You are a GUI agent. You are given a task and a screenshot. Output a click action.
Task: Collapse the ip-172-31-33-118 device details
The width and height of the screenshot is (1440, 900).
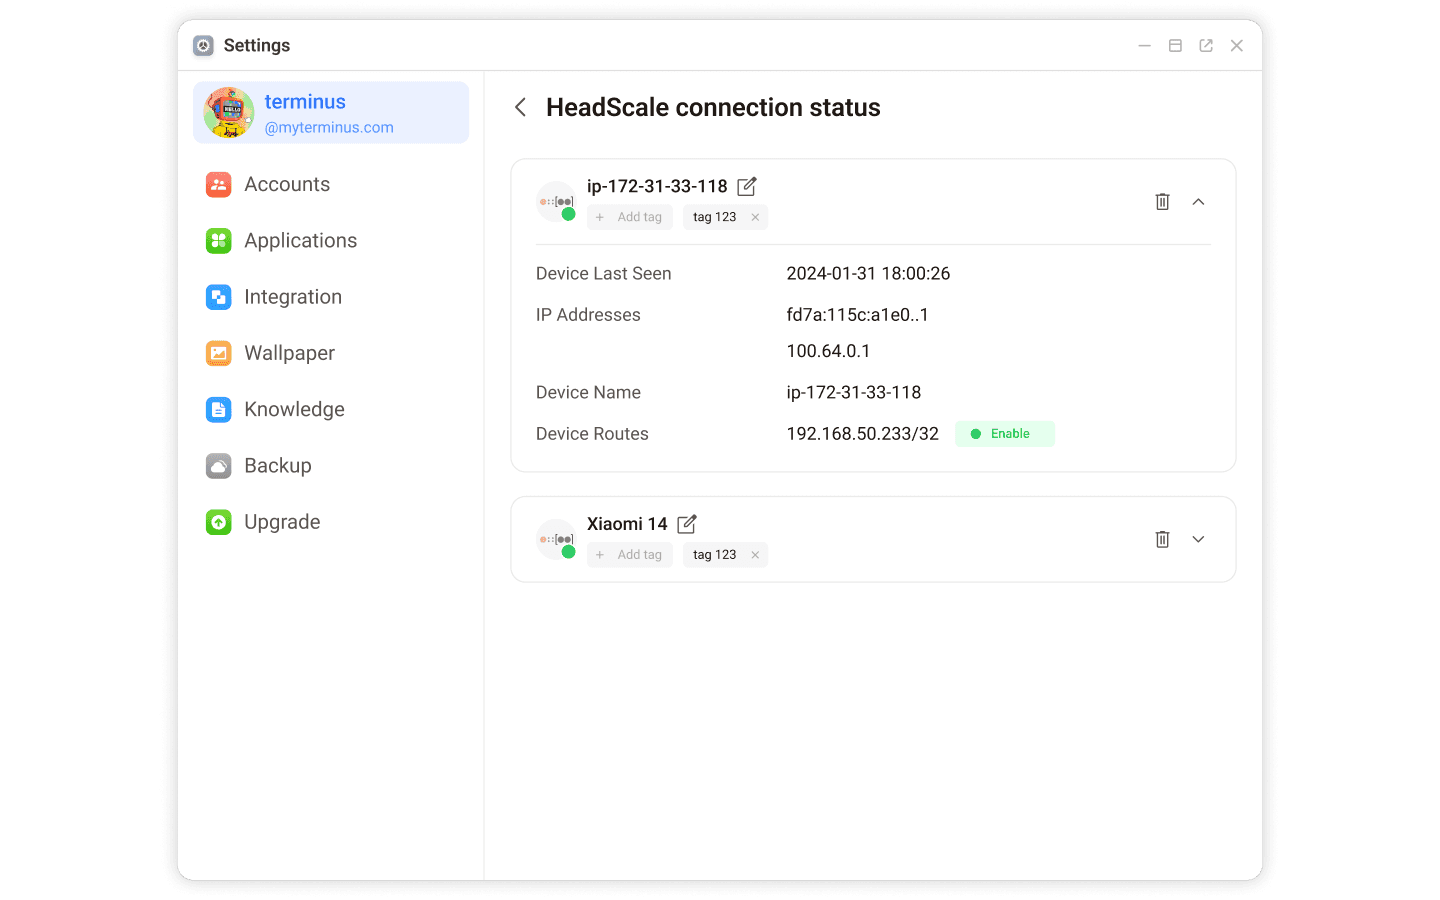pos(1198,202)
